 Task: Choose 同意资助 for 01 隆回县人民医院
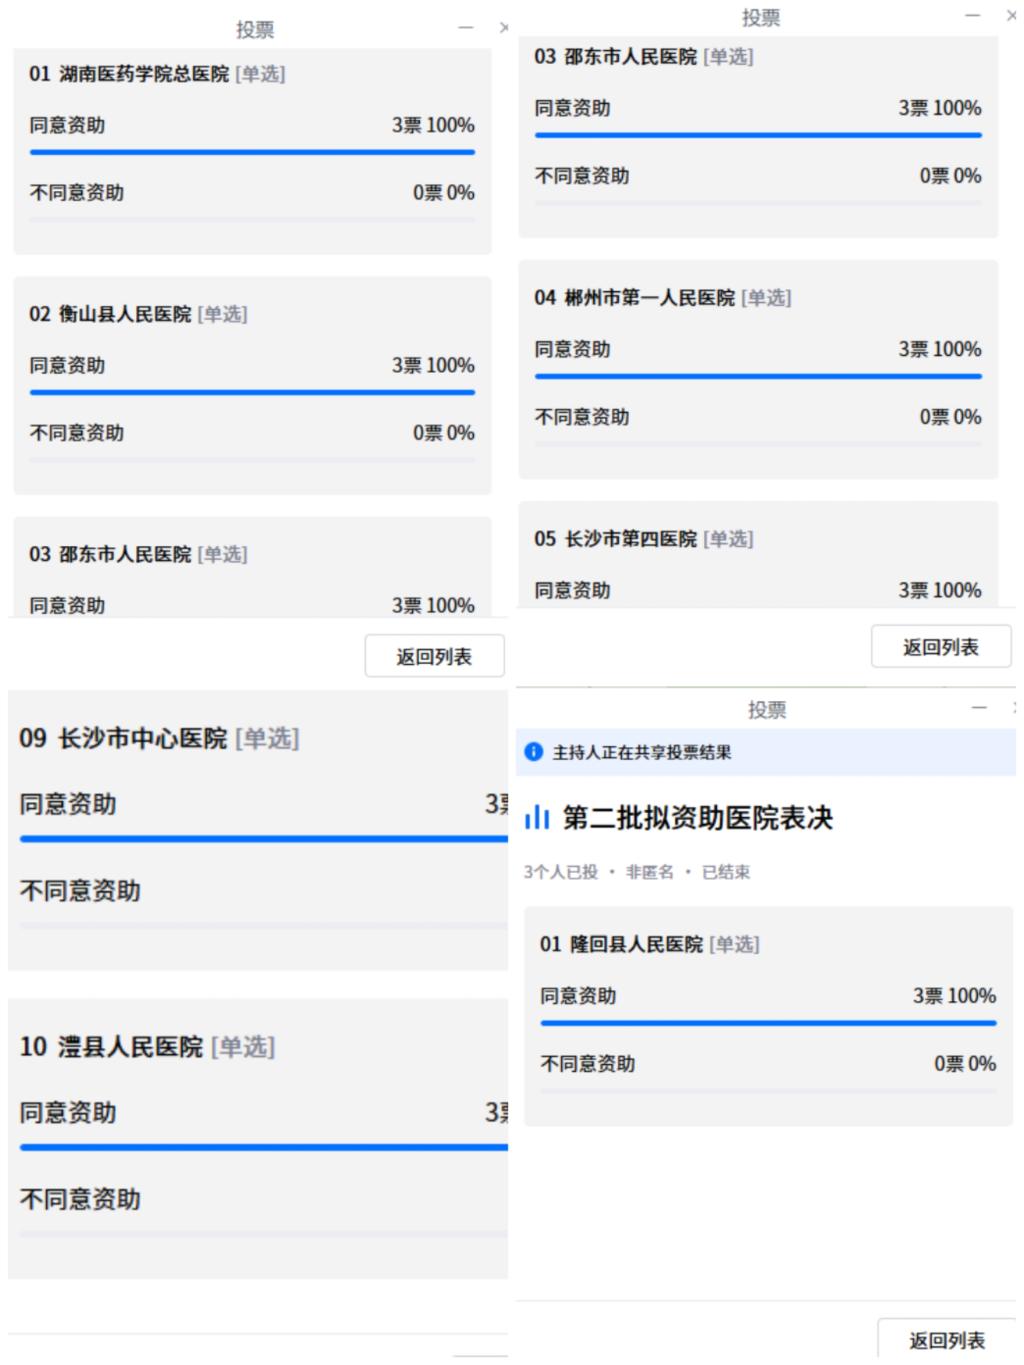pyautogui.click(x=578, y=996)
